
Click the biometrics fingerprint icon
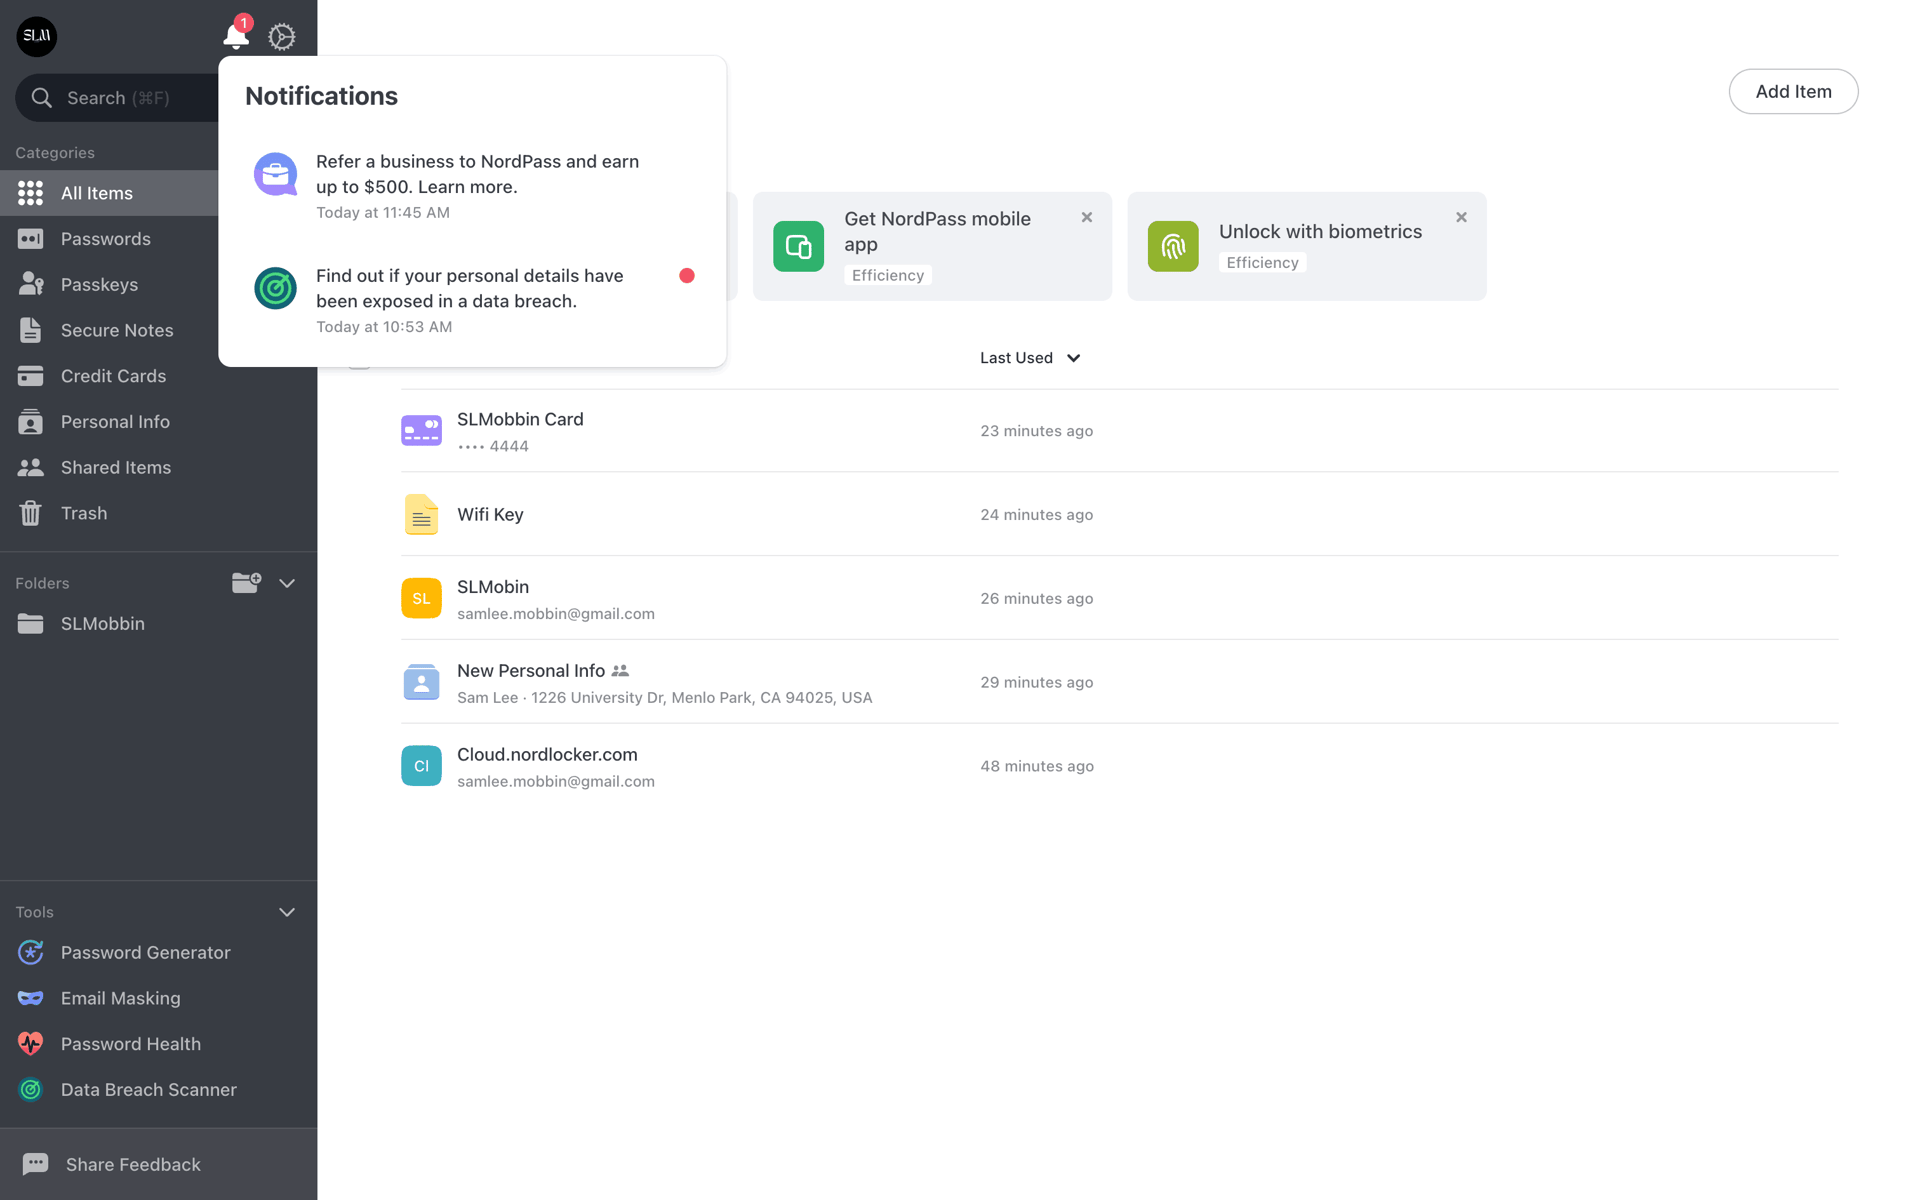[1173, 246]
